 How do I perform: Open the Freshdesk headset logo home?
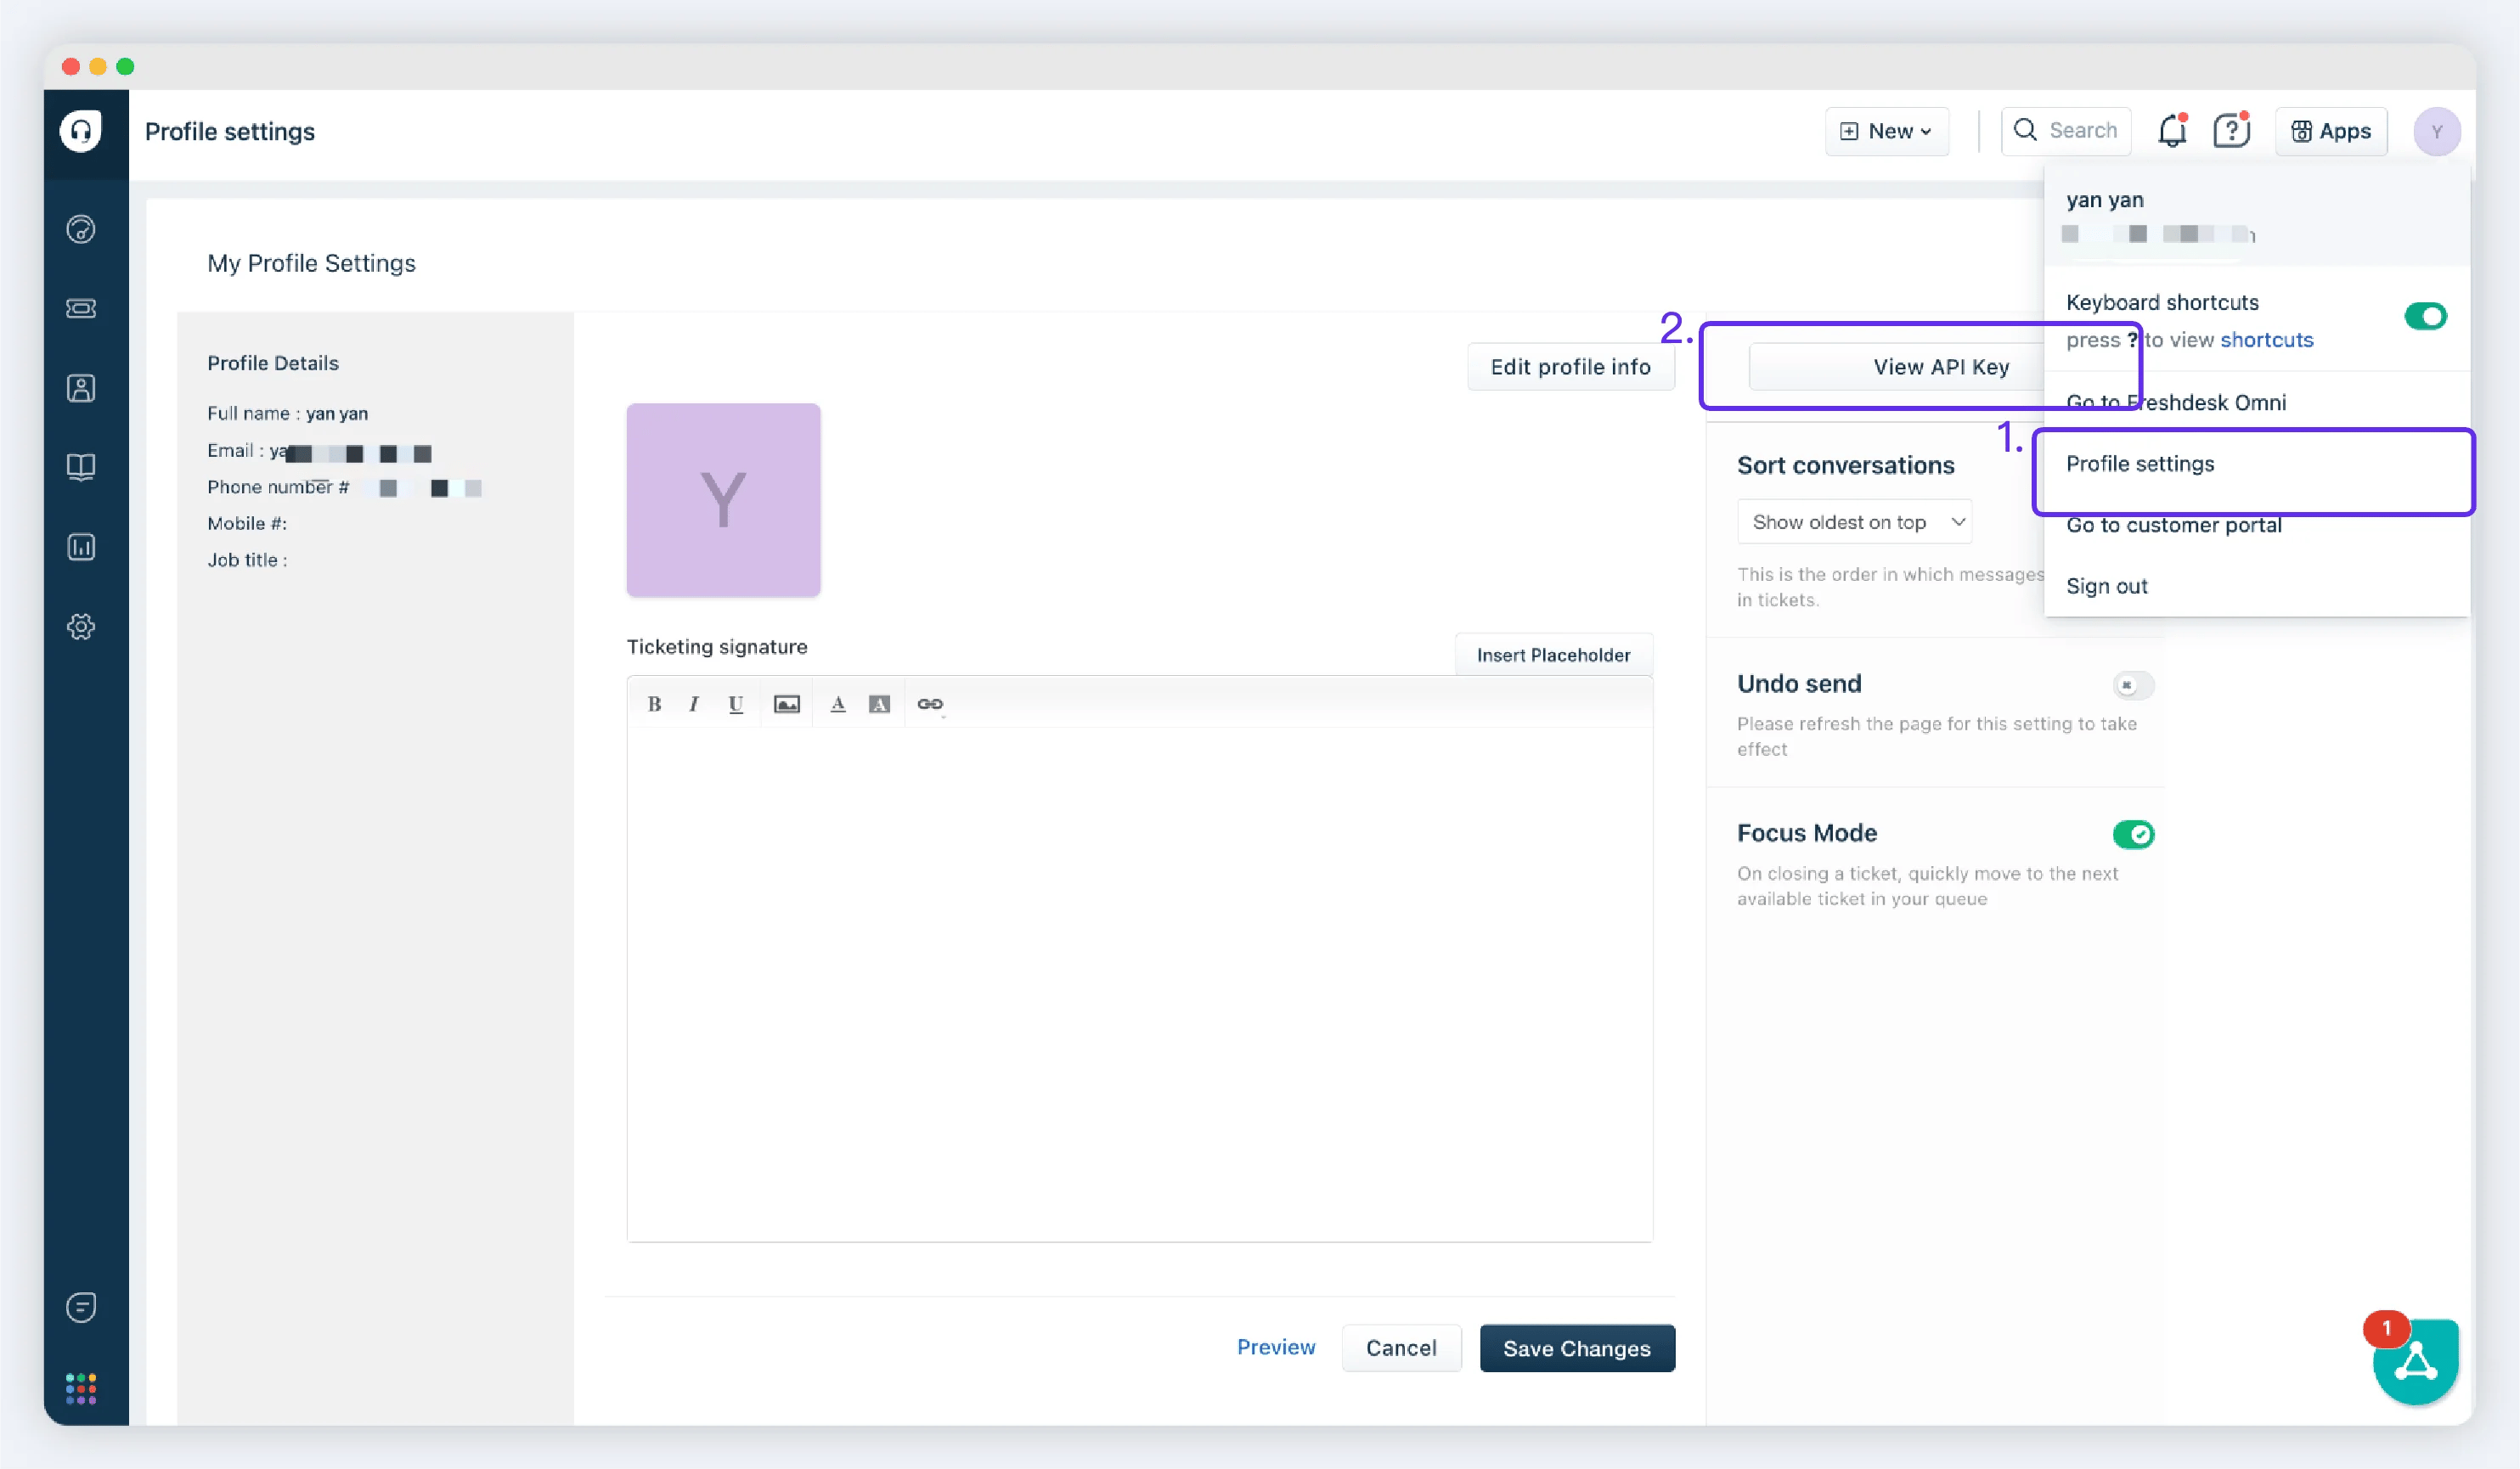(x=81, y=130)
